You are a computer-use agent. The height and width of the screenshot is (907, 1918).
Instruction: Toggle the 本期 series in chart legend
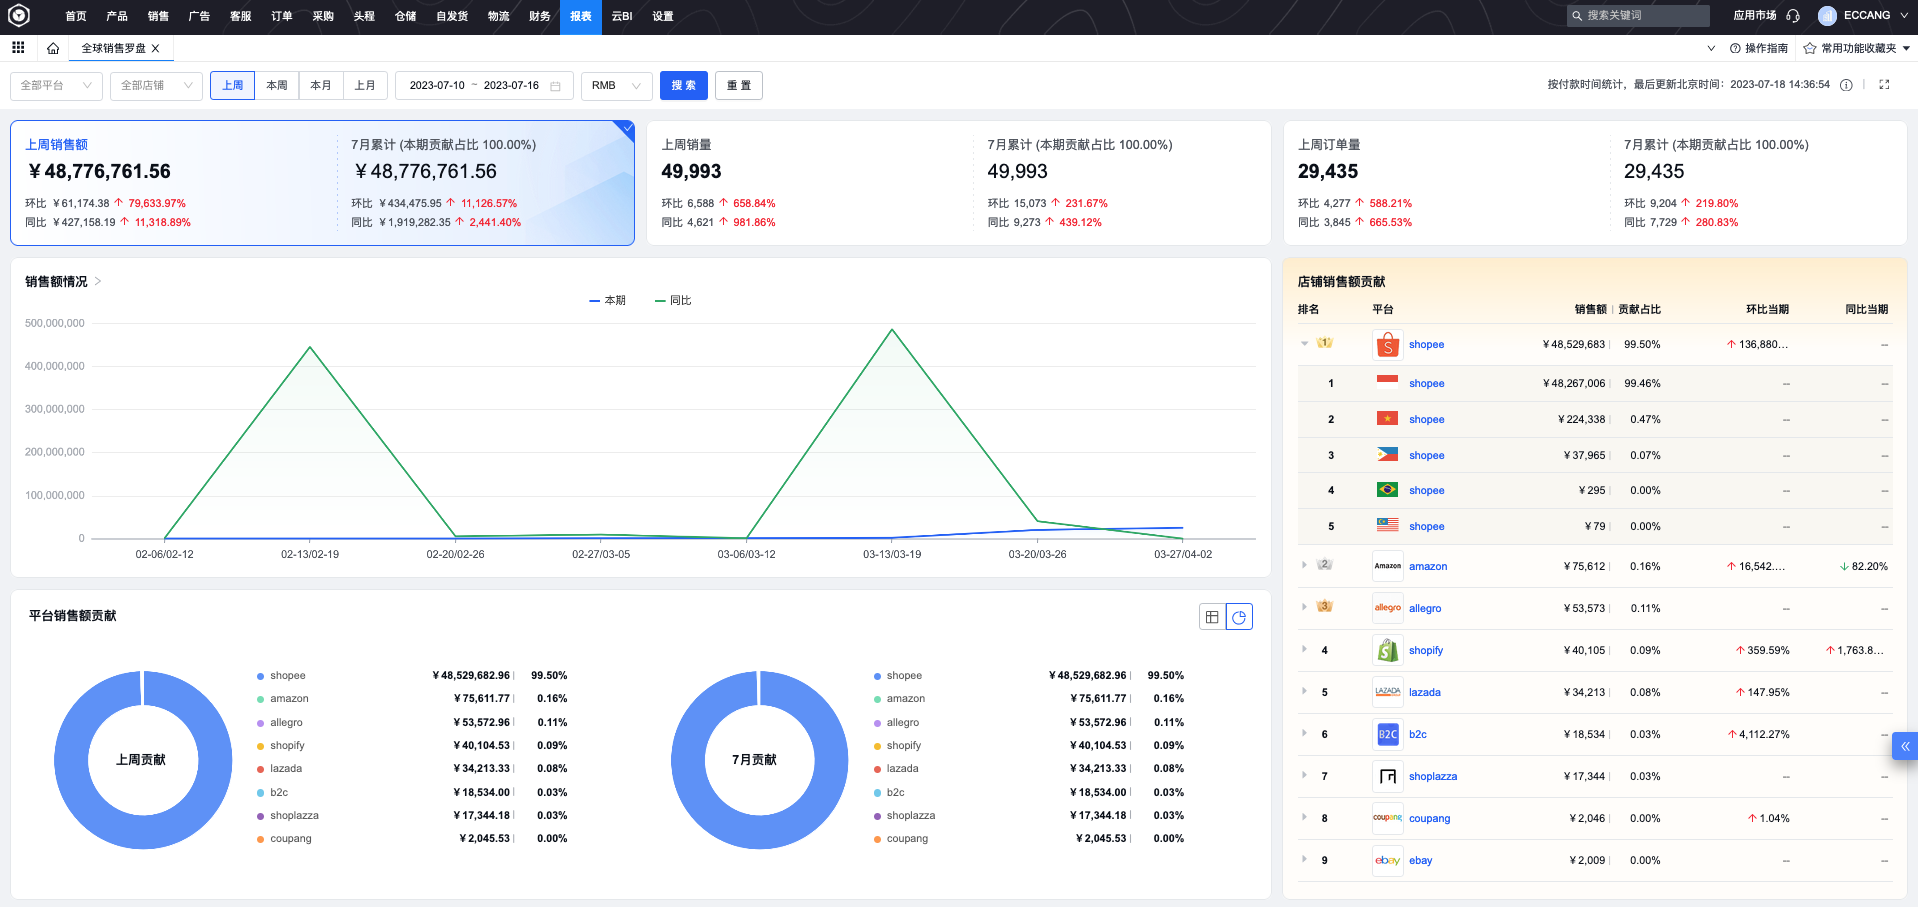[607, 301]
